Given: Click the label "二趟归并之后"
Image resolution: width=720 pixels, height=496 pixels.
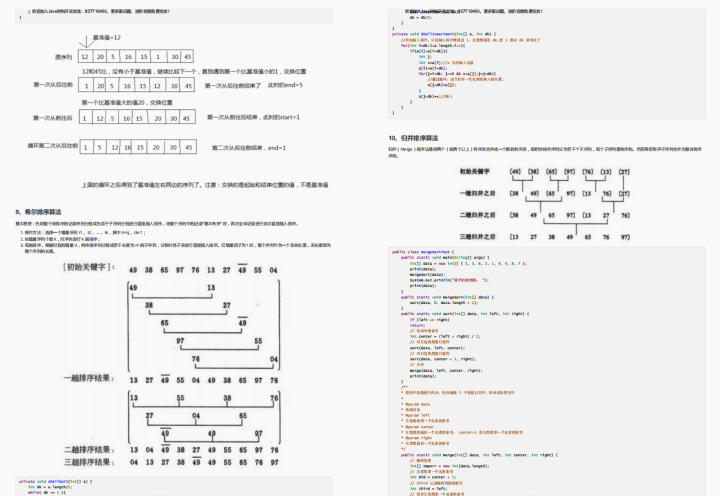Looking at the screenshot, I should 478,215.
